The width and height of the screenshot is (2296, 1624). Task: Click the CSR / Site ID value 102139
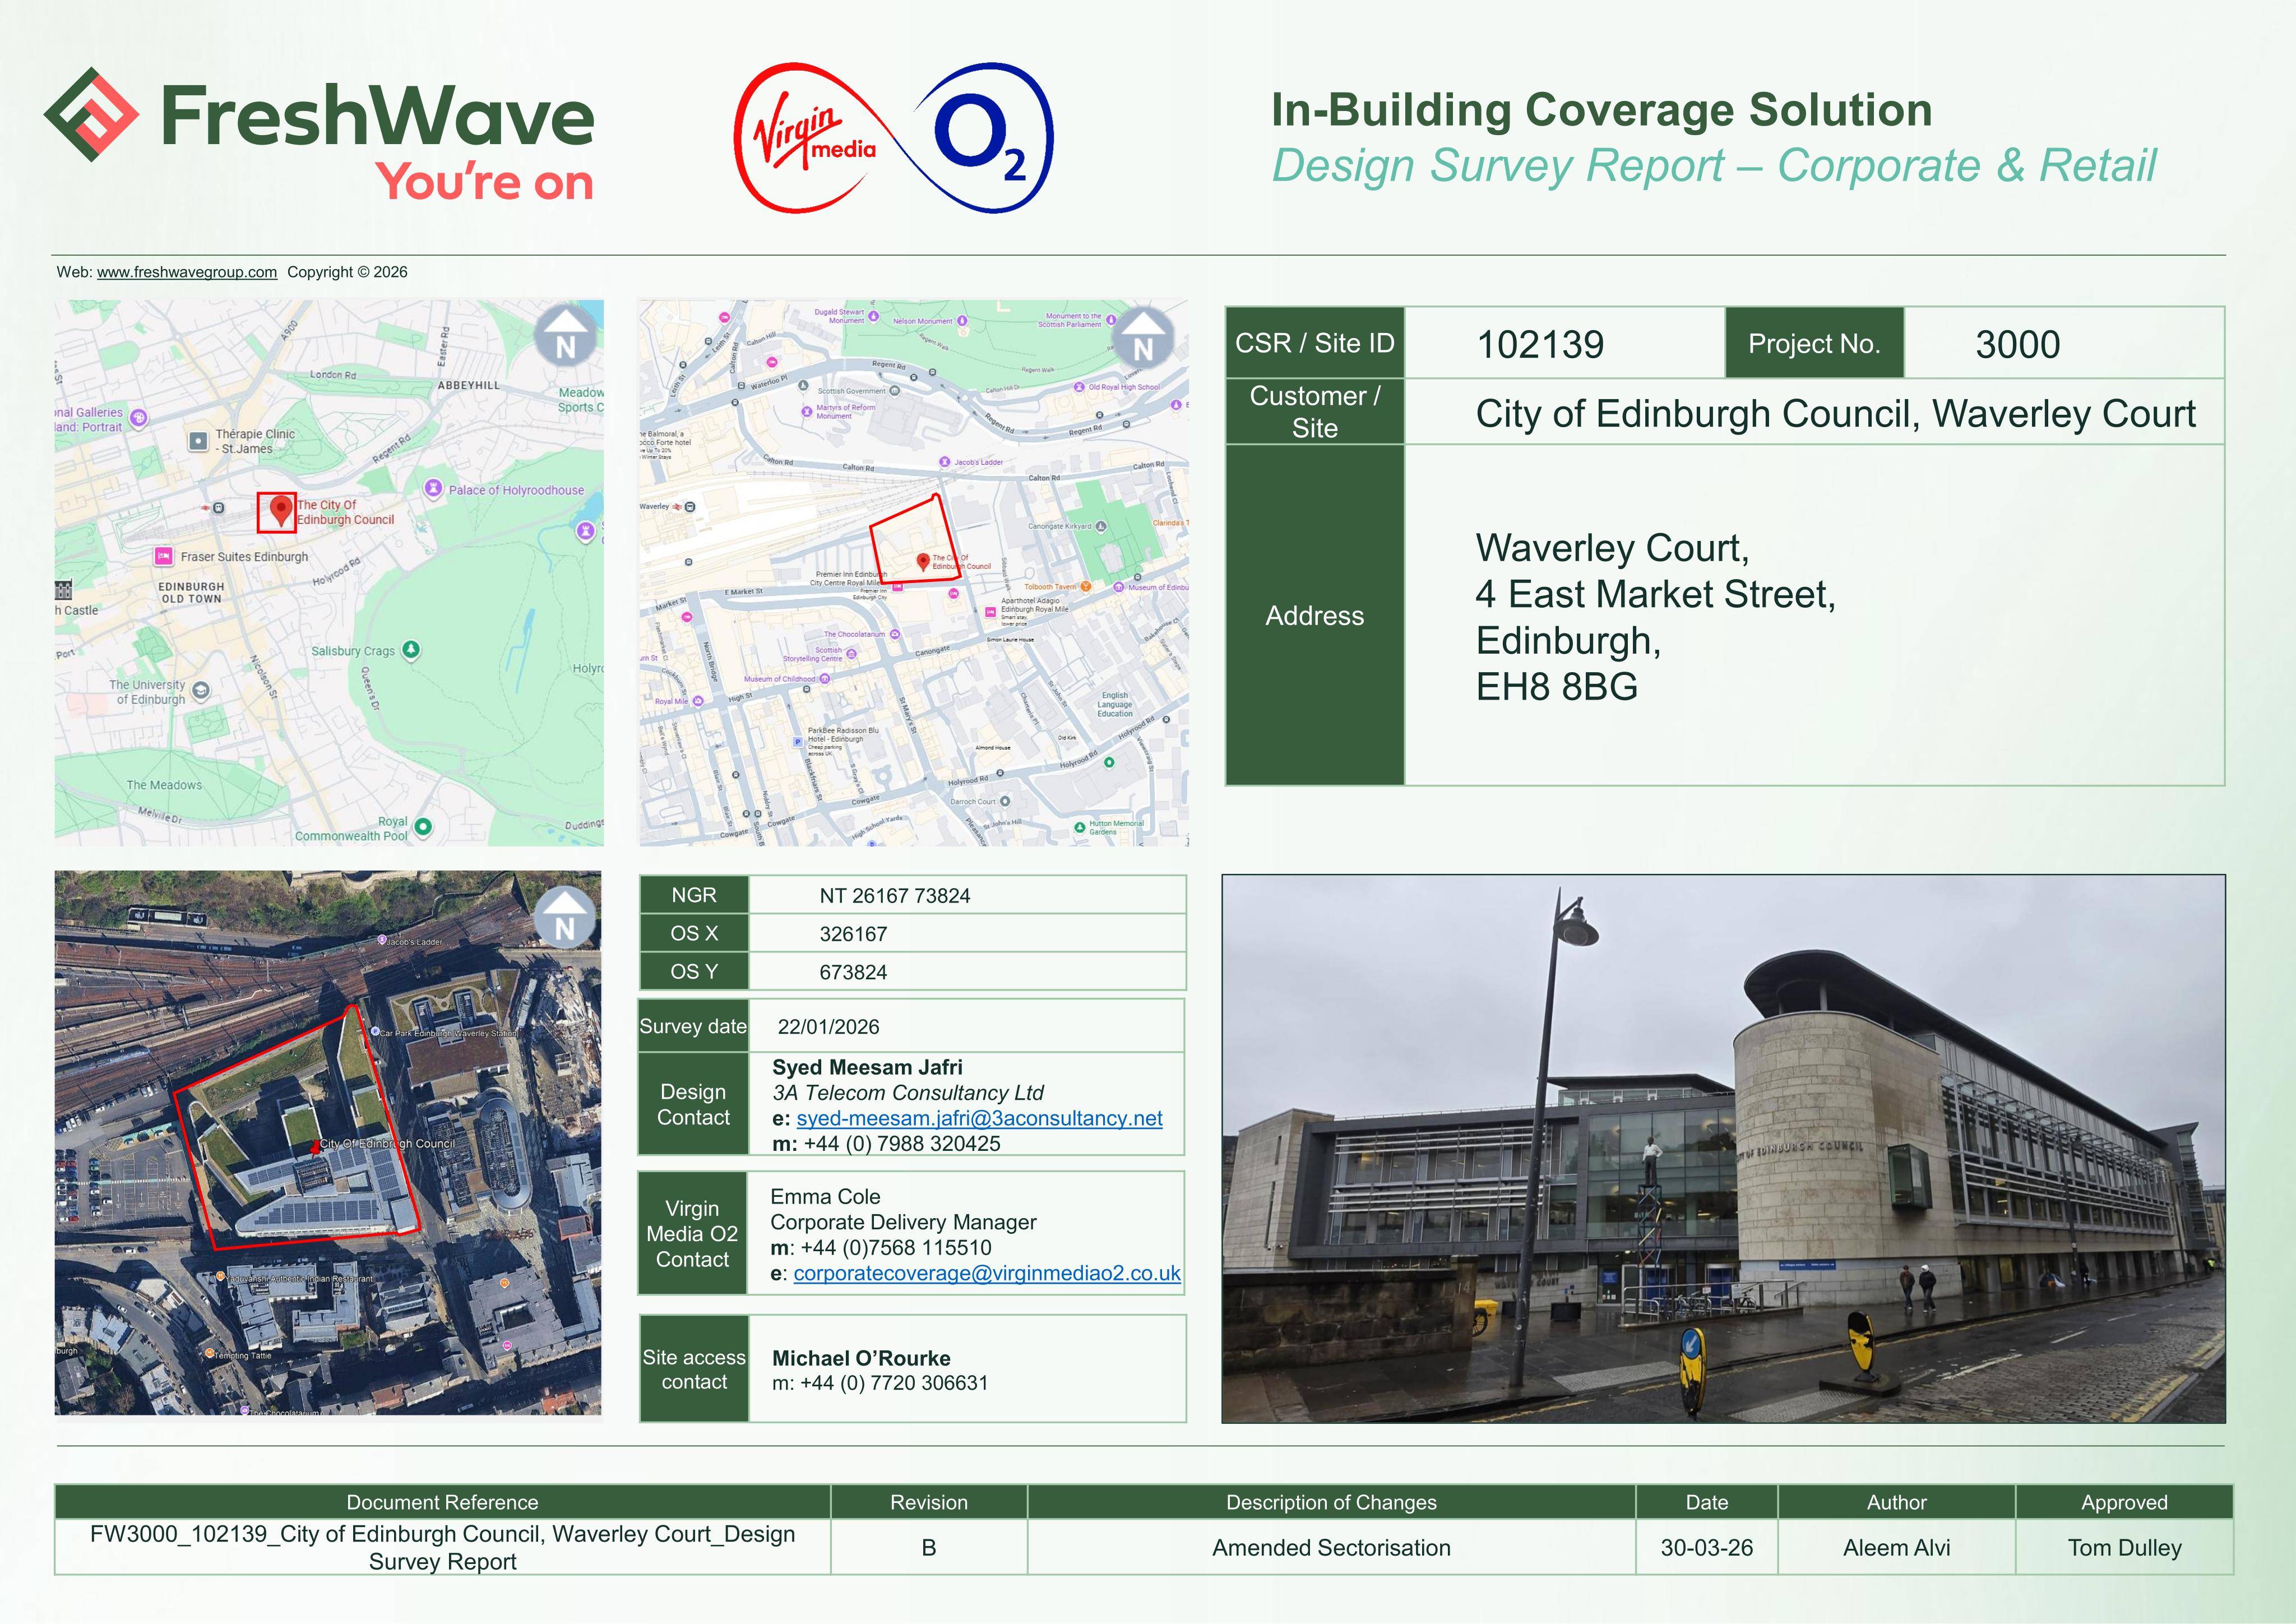1540,344
